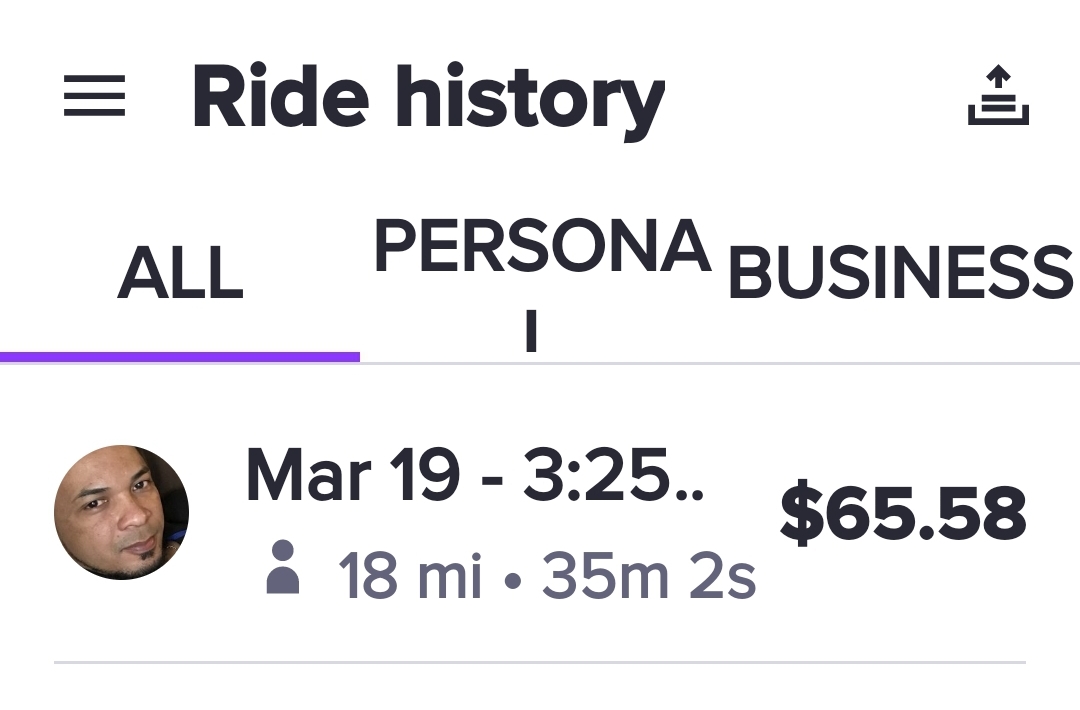Click the $65.58 fare amount

tap(903, 514)
